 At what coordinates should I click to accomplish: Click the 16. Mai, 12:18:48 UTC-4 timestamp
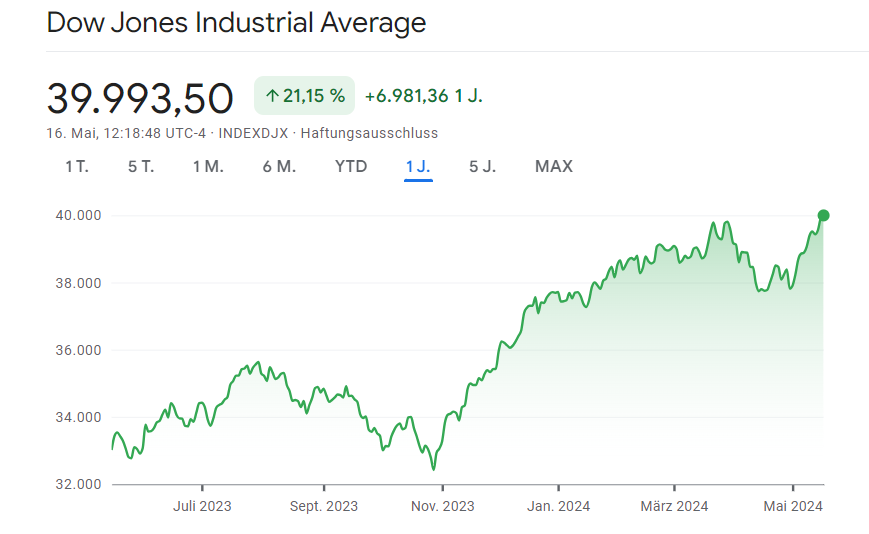pyautogui.click(x=126, y=133)
